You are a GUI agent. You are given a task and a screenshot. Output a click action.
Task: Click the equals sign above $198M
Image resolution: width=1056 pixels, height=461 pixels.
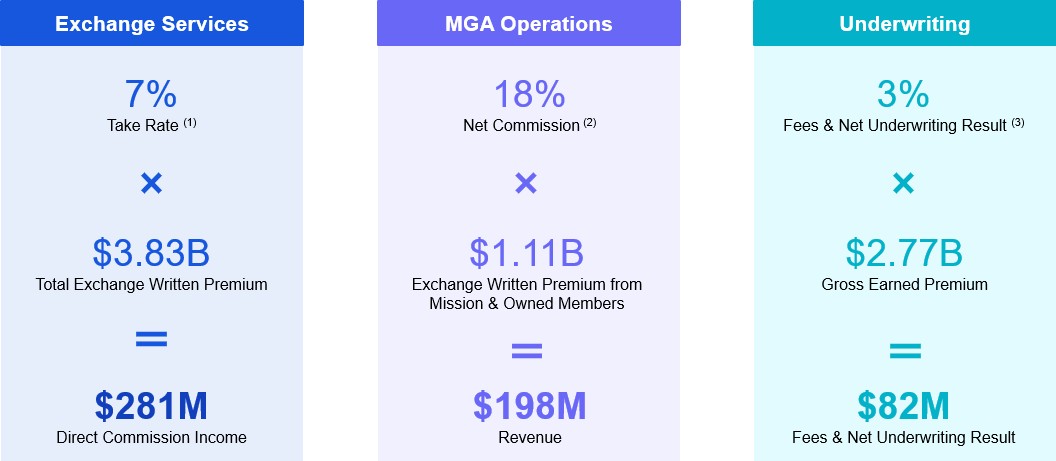[x=527, y=350]
